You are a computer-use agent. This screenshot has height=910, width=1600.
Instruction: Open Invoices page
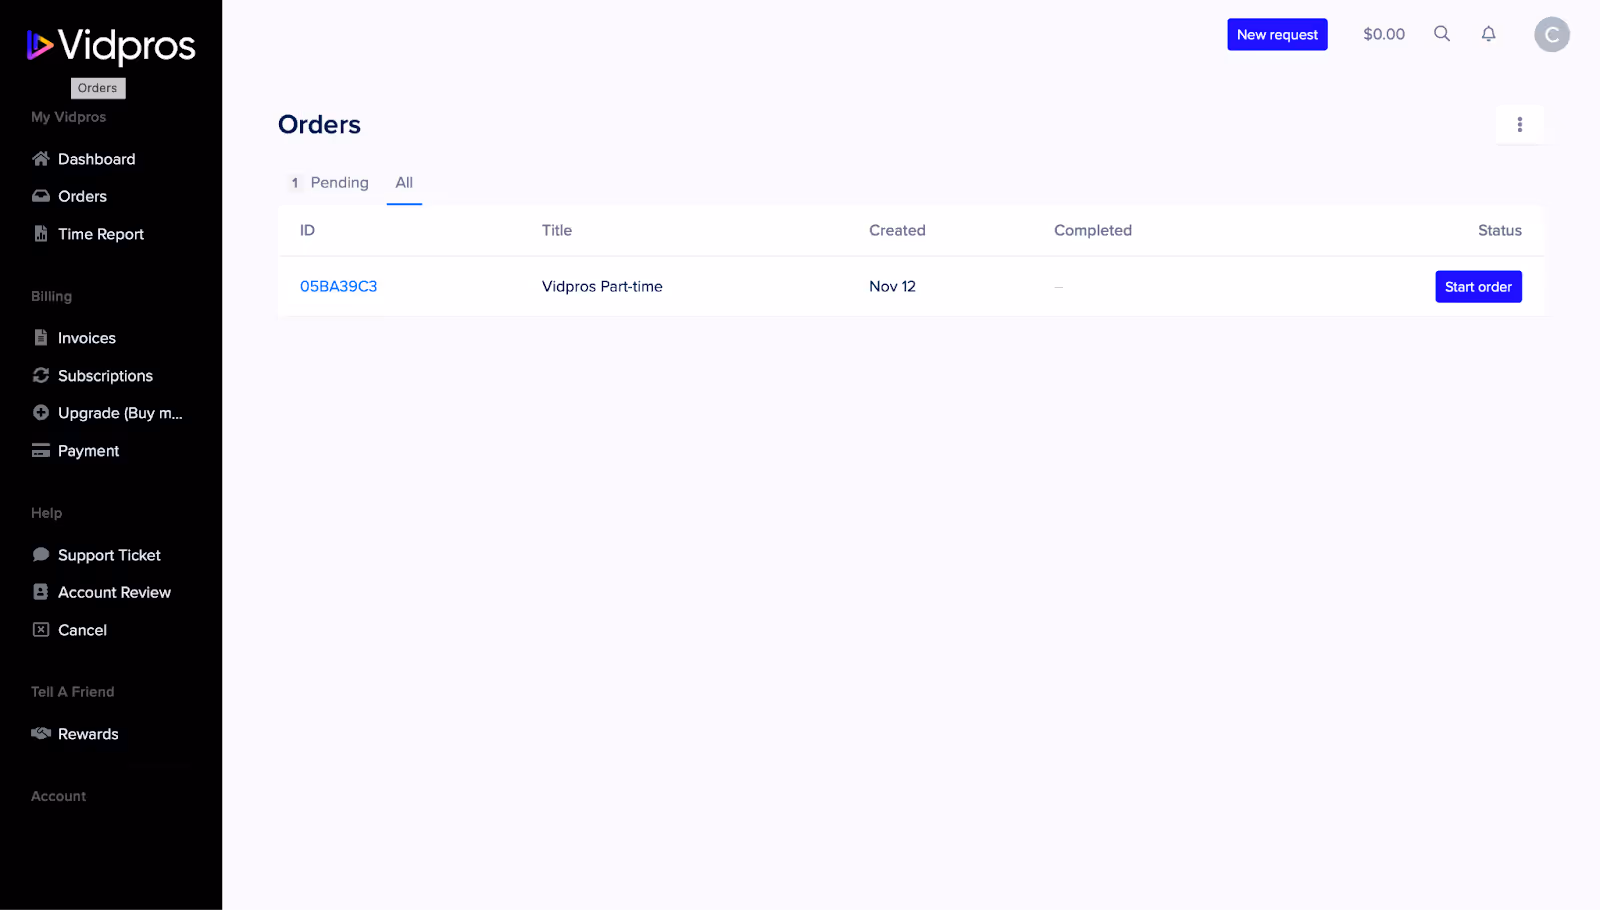click(x=87, y=338)
